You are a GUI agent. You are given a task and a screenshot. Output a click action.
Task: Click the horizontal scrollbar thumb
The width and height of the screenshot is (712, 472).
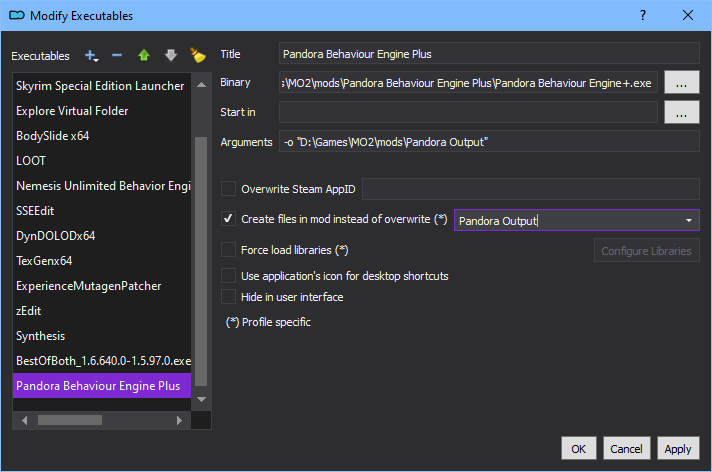pos(70,420)
